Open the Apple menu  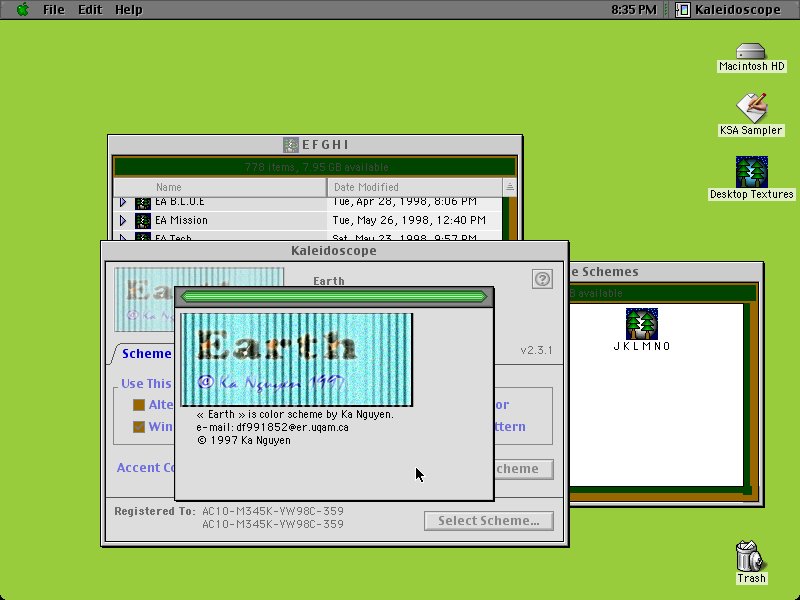[22, 10]
